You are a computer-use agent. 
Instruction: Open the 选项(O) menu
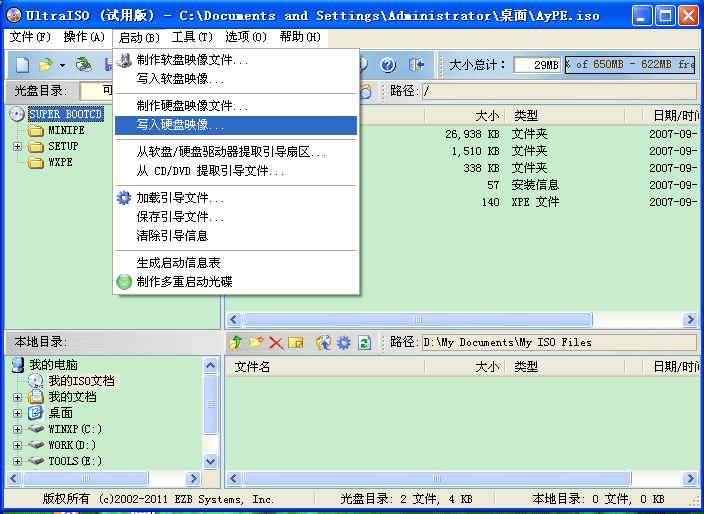pos(246,37)
